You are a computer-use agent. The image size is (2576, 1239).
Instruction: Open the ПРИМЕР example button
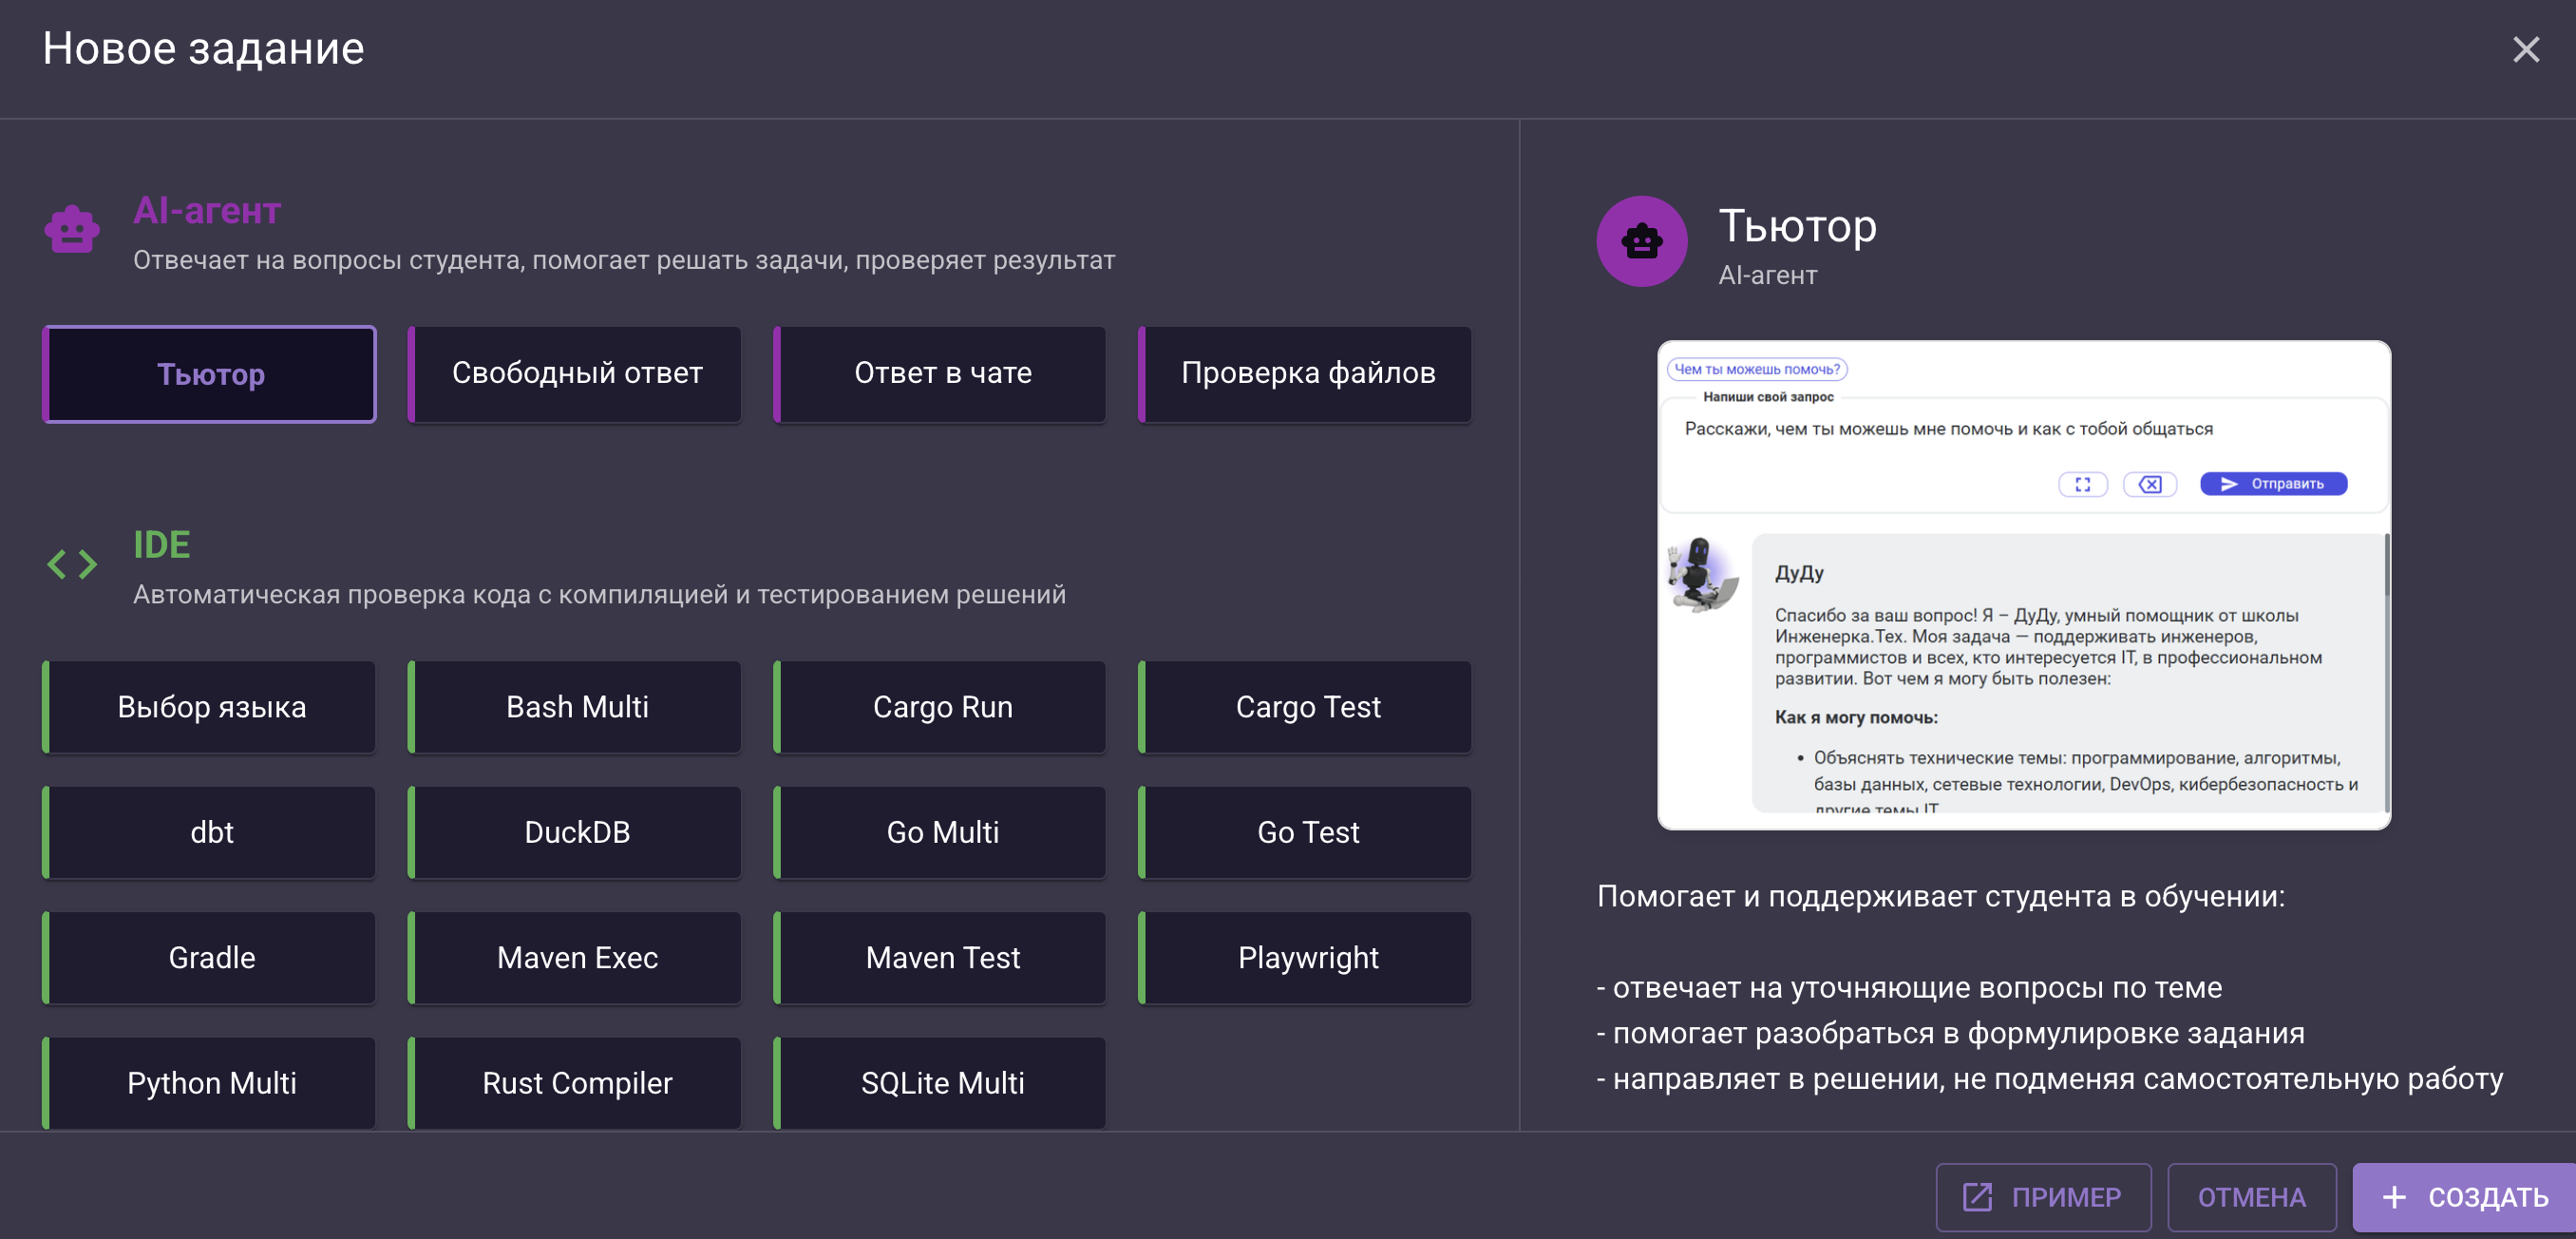[2043, 1197]
